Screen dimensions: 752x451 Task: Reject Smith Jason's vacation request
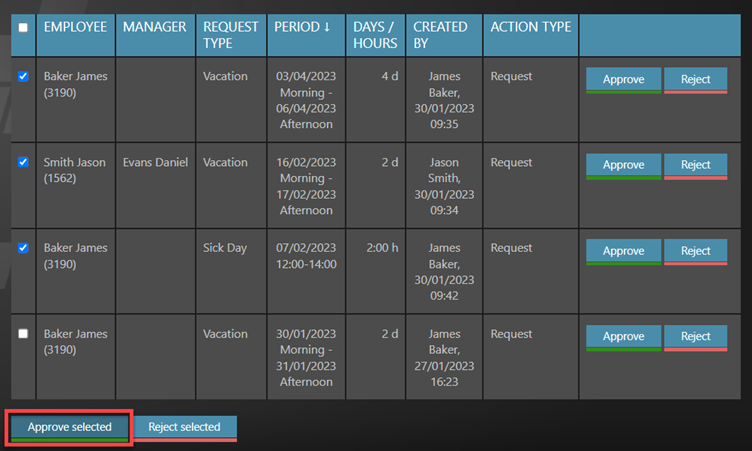click(695, 165)
